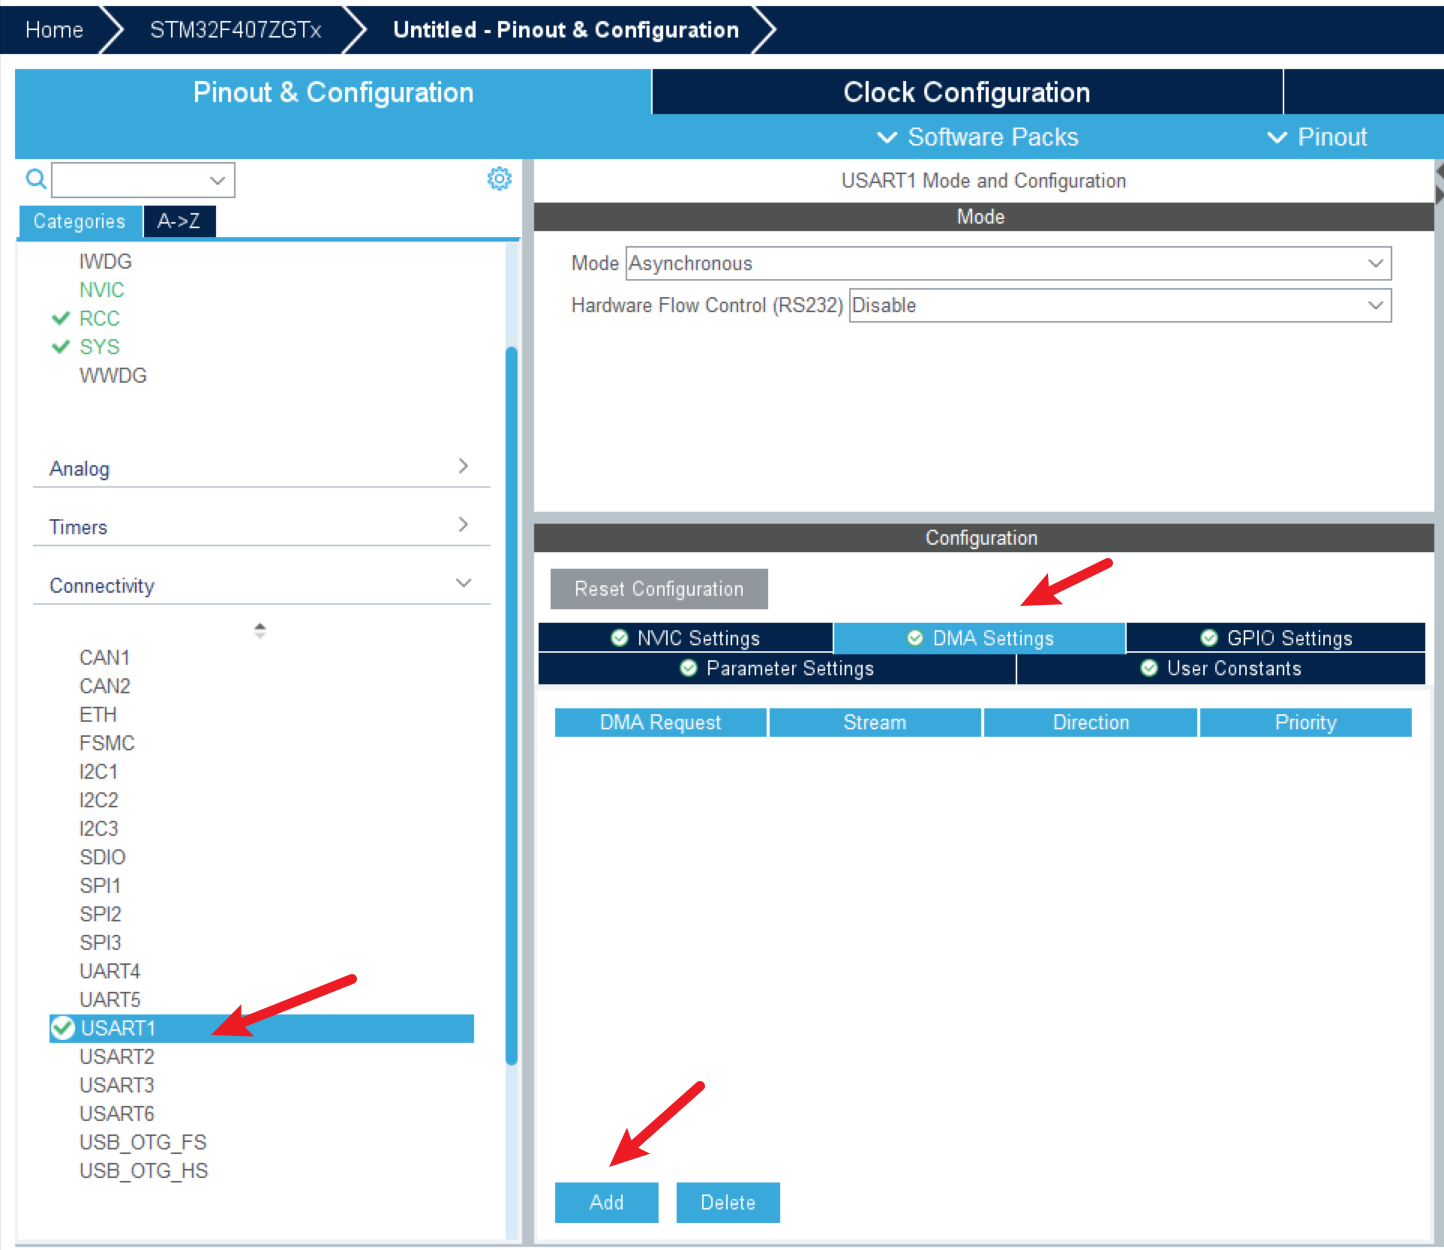Screen dimensions: 1444x1250
Task: Click the Direction column header
Action: (x=1091, y=722)
